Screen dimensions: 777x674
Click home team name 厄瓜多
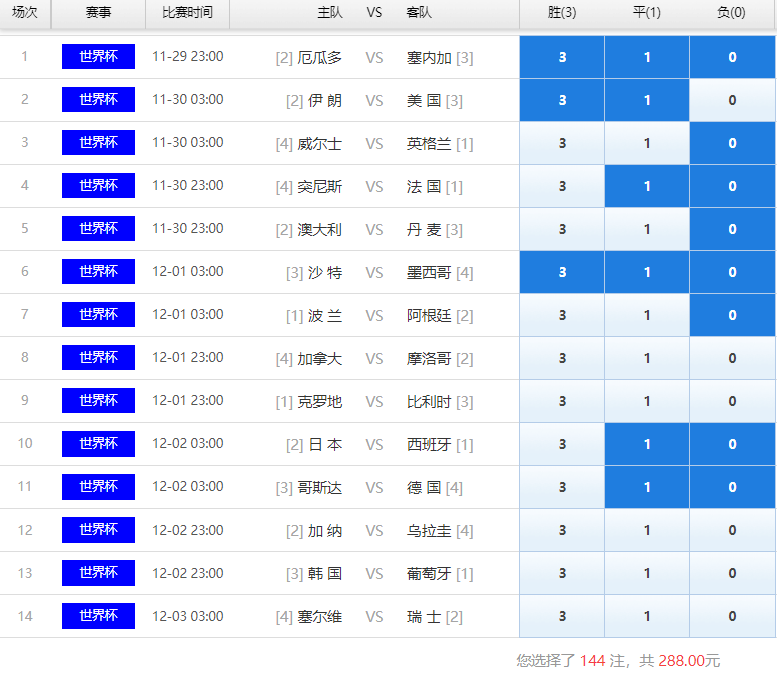(x=320, y=58)
